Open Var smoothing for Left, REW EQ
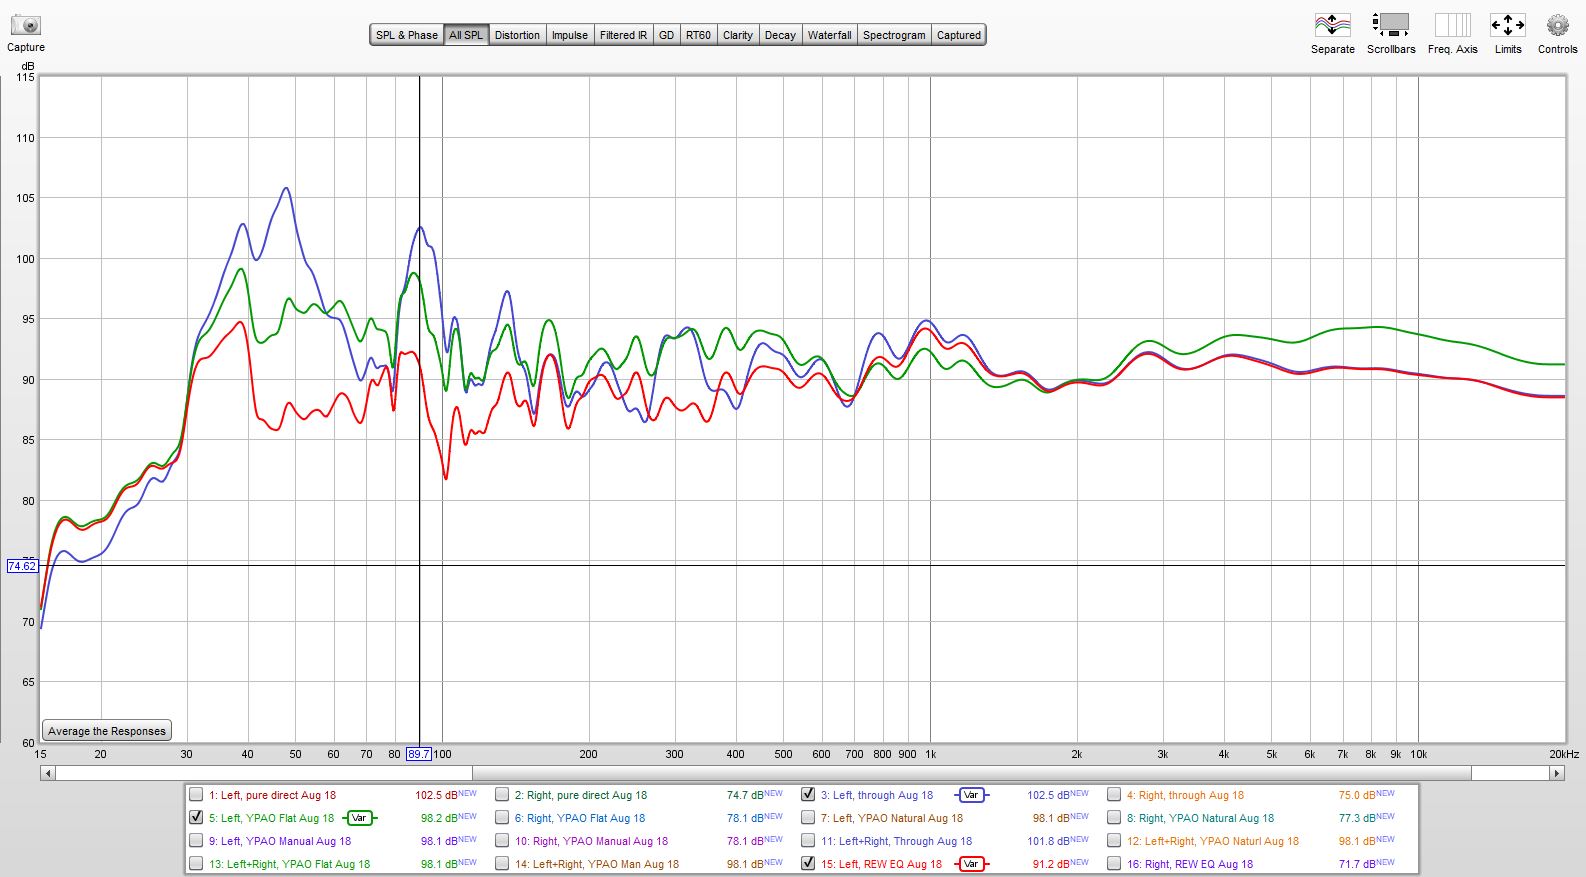The height and width of the screenshot is (877, 1586). pos(970,864)
